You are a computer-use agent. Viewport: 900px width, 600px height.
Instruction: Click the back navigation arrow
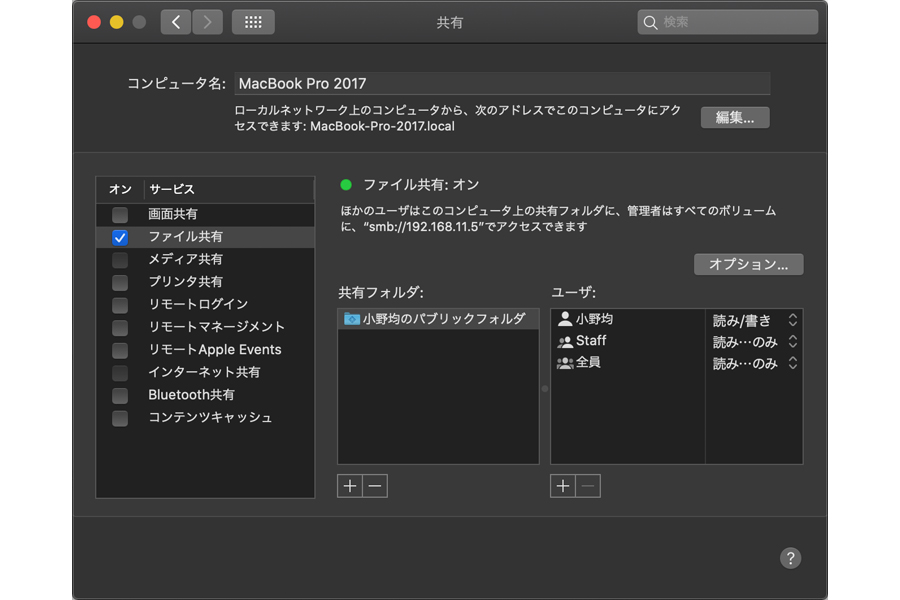click(176, 22)
